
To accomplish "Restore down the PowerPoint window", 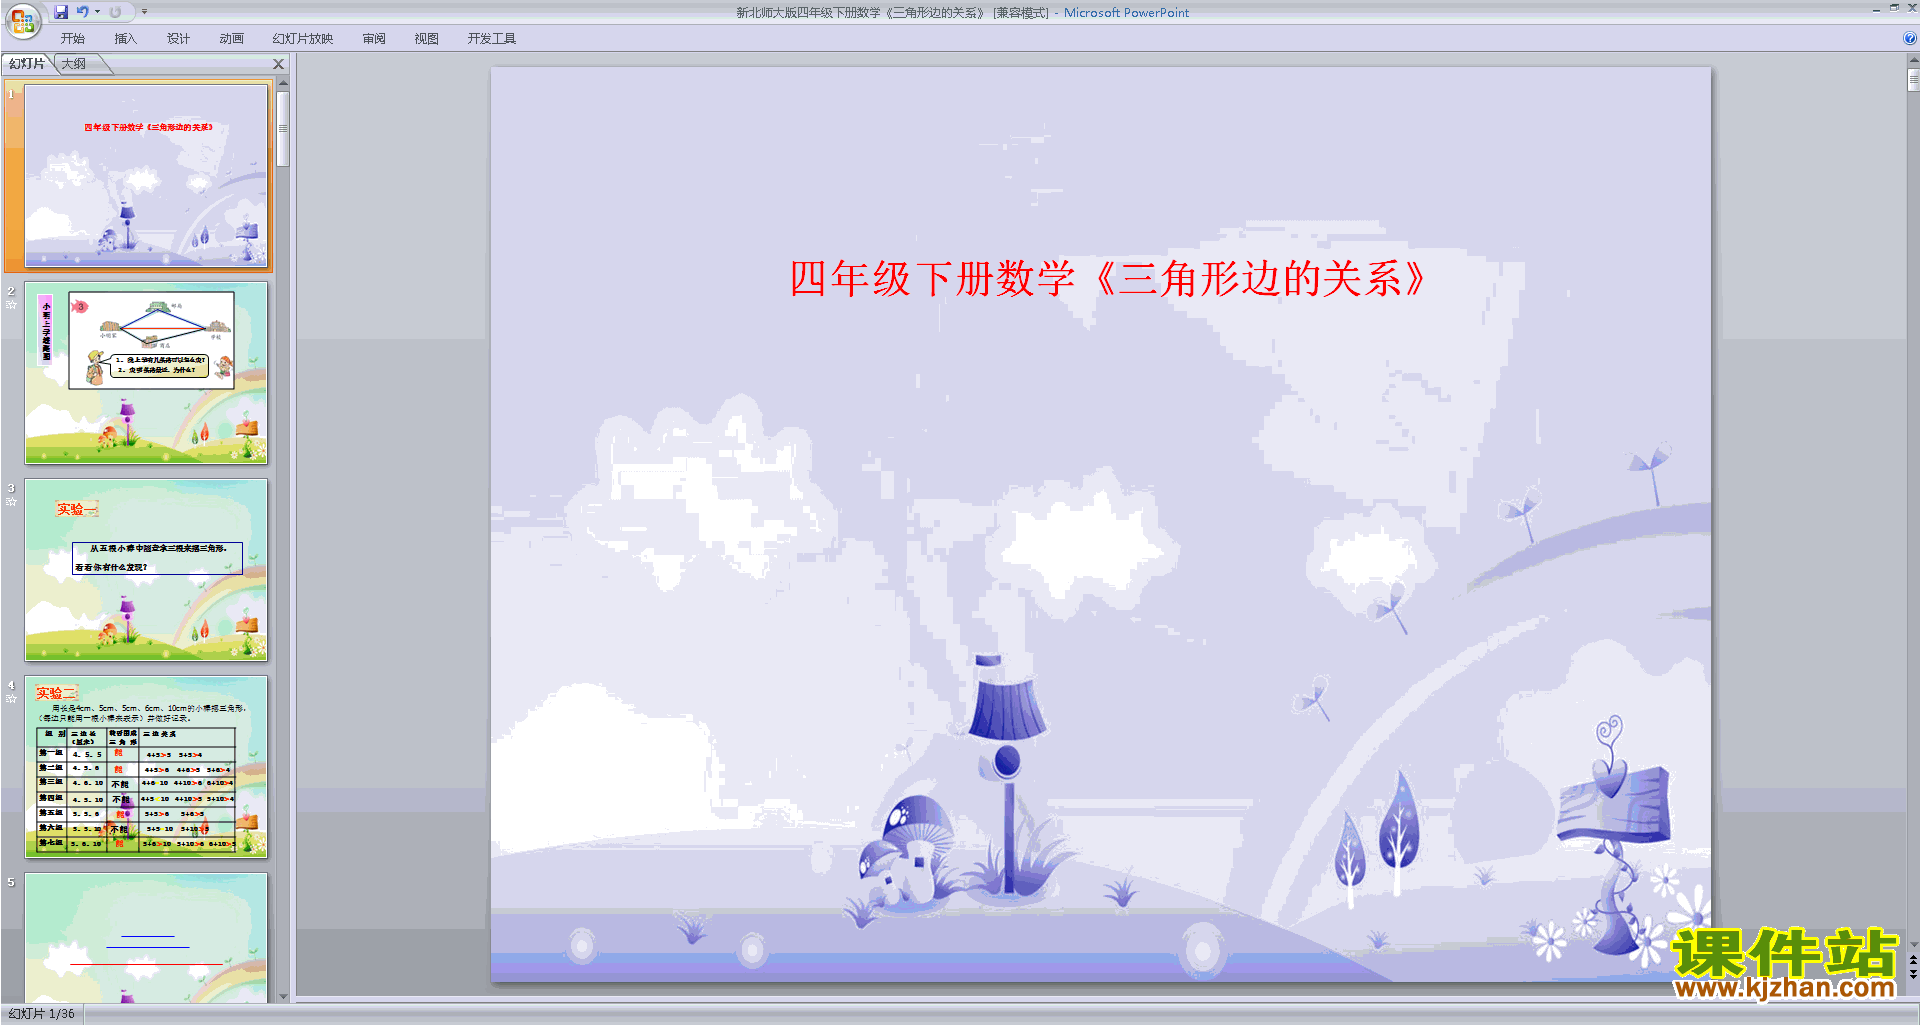I will pyautogui.click(x=1894, y=8).
